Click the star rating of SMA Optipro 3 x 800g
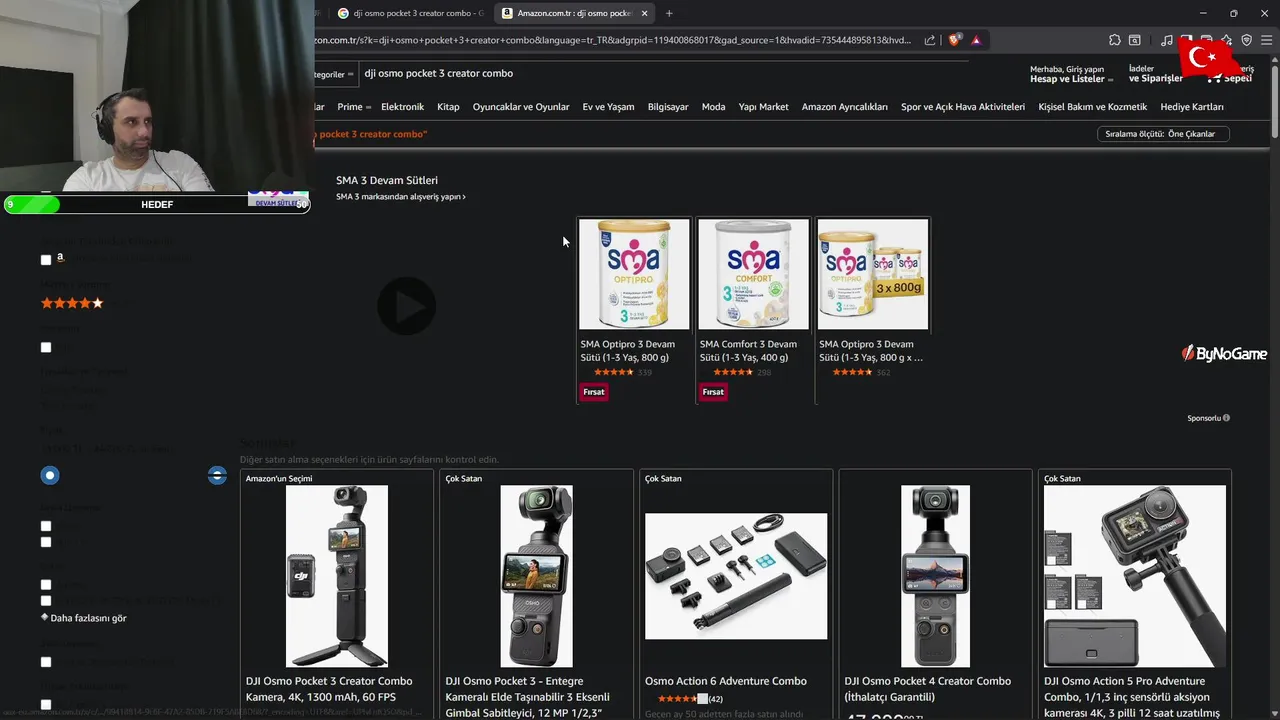The height and width of the screenshot is (720, 1280). [x=852, y=372]
